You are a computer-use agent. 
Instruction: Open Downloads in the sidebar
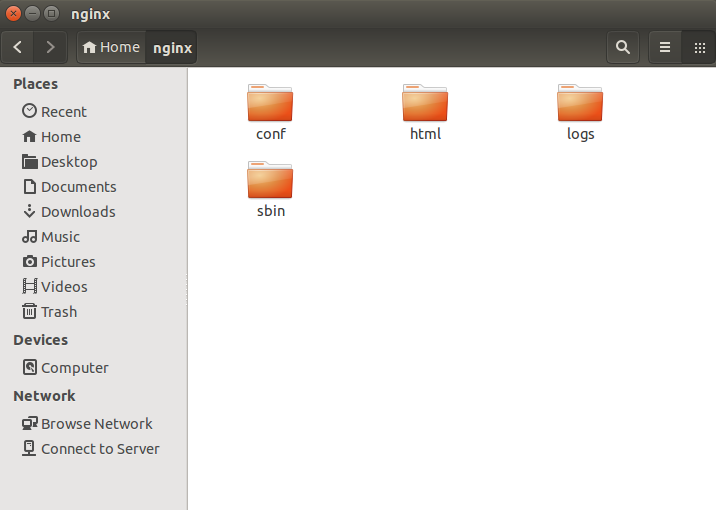(x=94, y=212)
